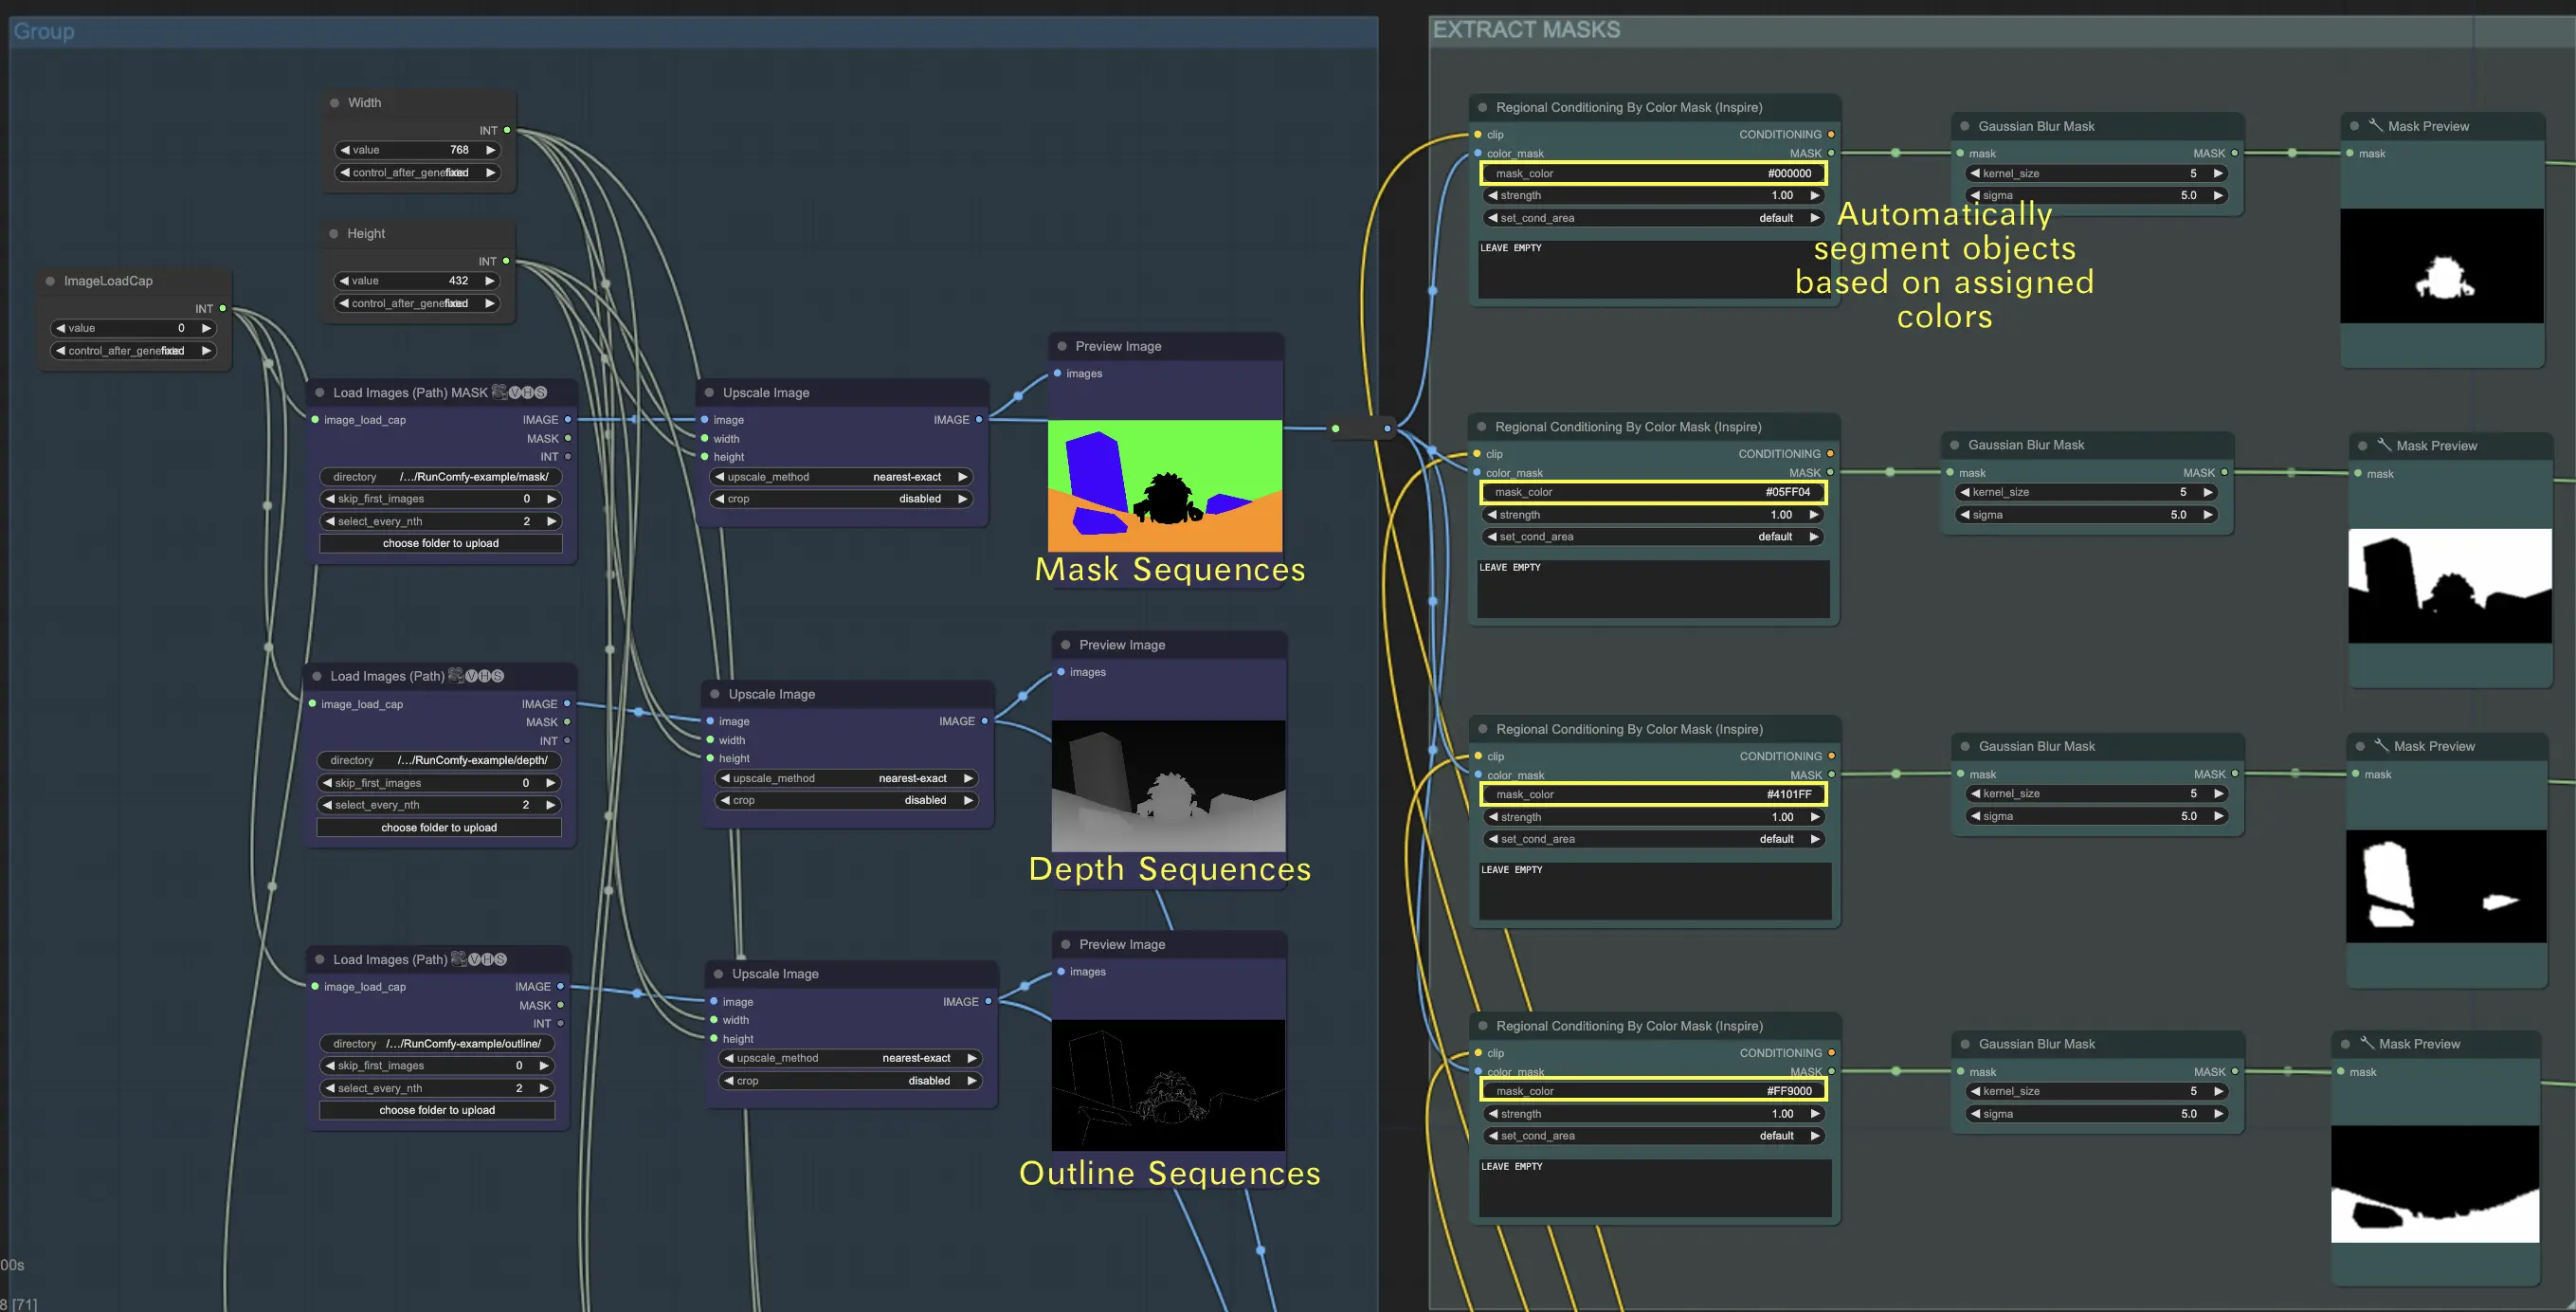This screenshot has width=2576, height=1312.
Task: Click the wrench icon on second Mask Preview
Action: pyautogui.click(x=2383, y=445)
